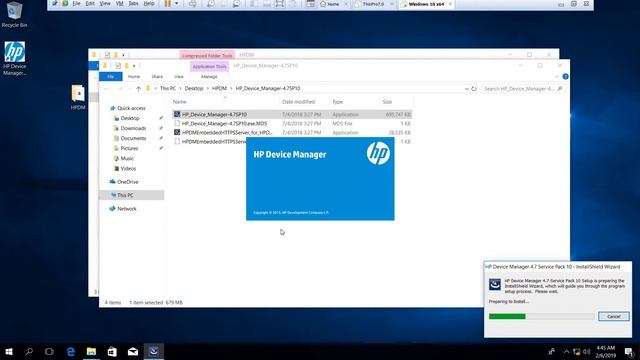640x360 pixels.
Task: Select the HP Device Manager desktop shortcut
Action: (x=15, y=58)
